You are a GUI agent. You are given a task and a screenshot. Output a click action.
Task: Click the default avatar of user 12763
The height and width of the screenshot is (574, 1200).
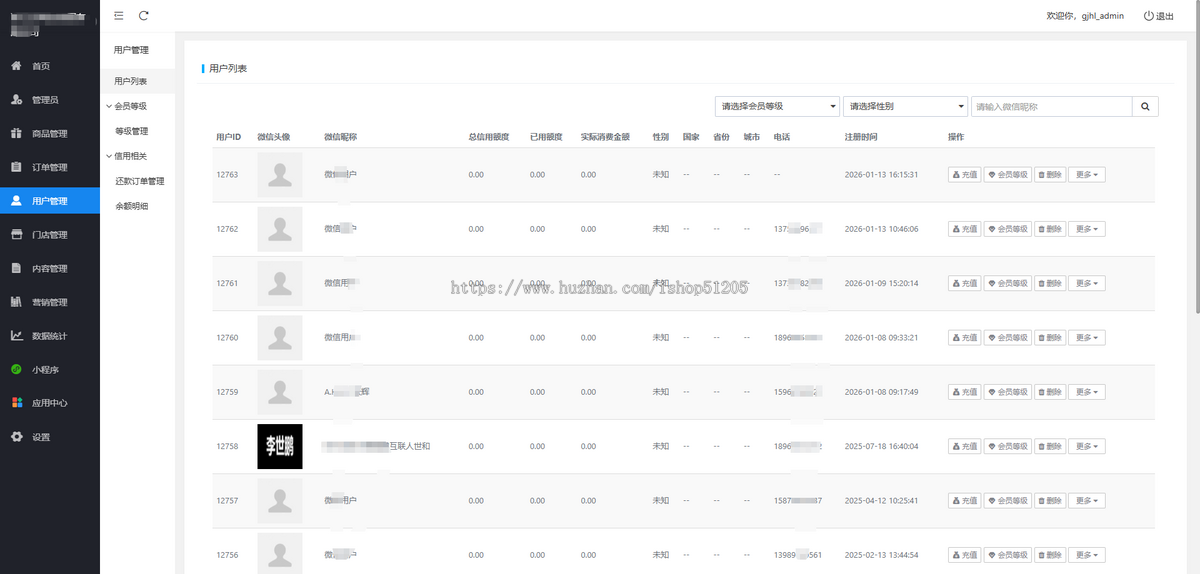(x=280, y=175)
